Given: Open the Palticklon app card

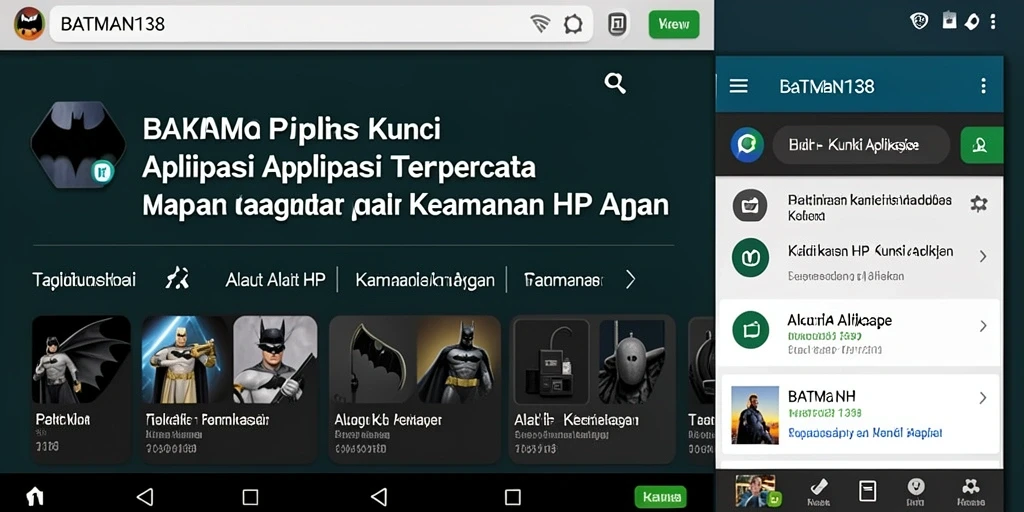Looking at the screenshot, I should tap(81, 389).
